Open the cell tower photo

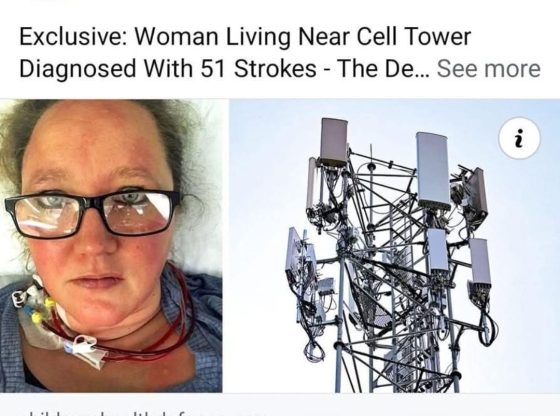click(394, 246)
